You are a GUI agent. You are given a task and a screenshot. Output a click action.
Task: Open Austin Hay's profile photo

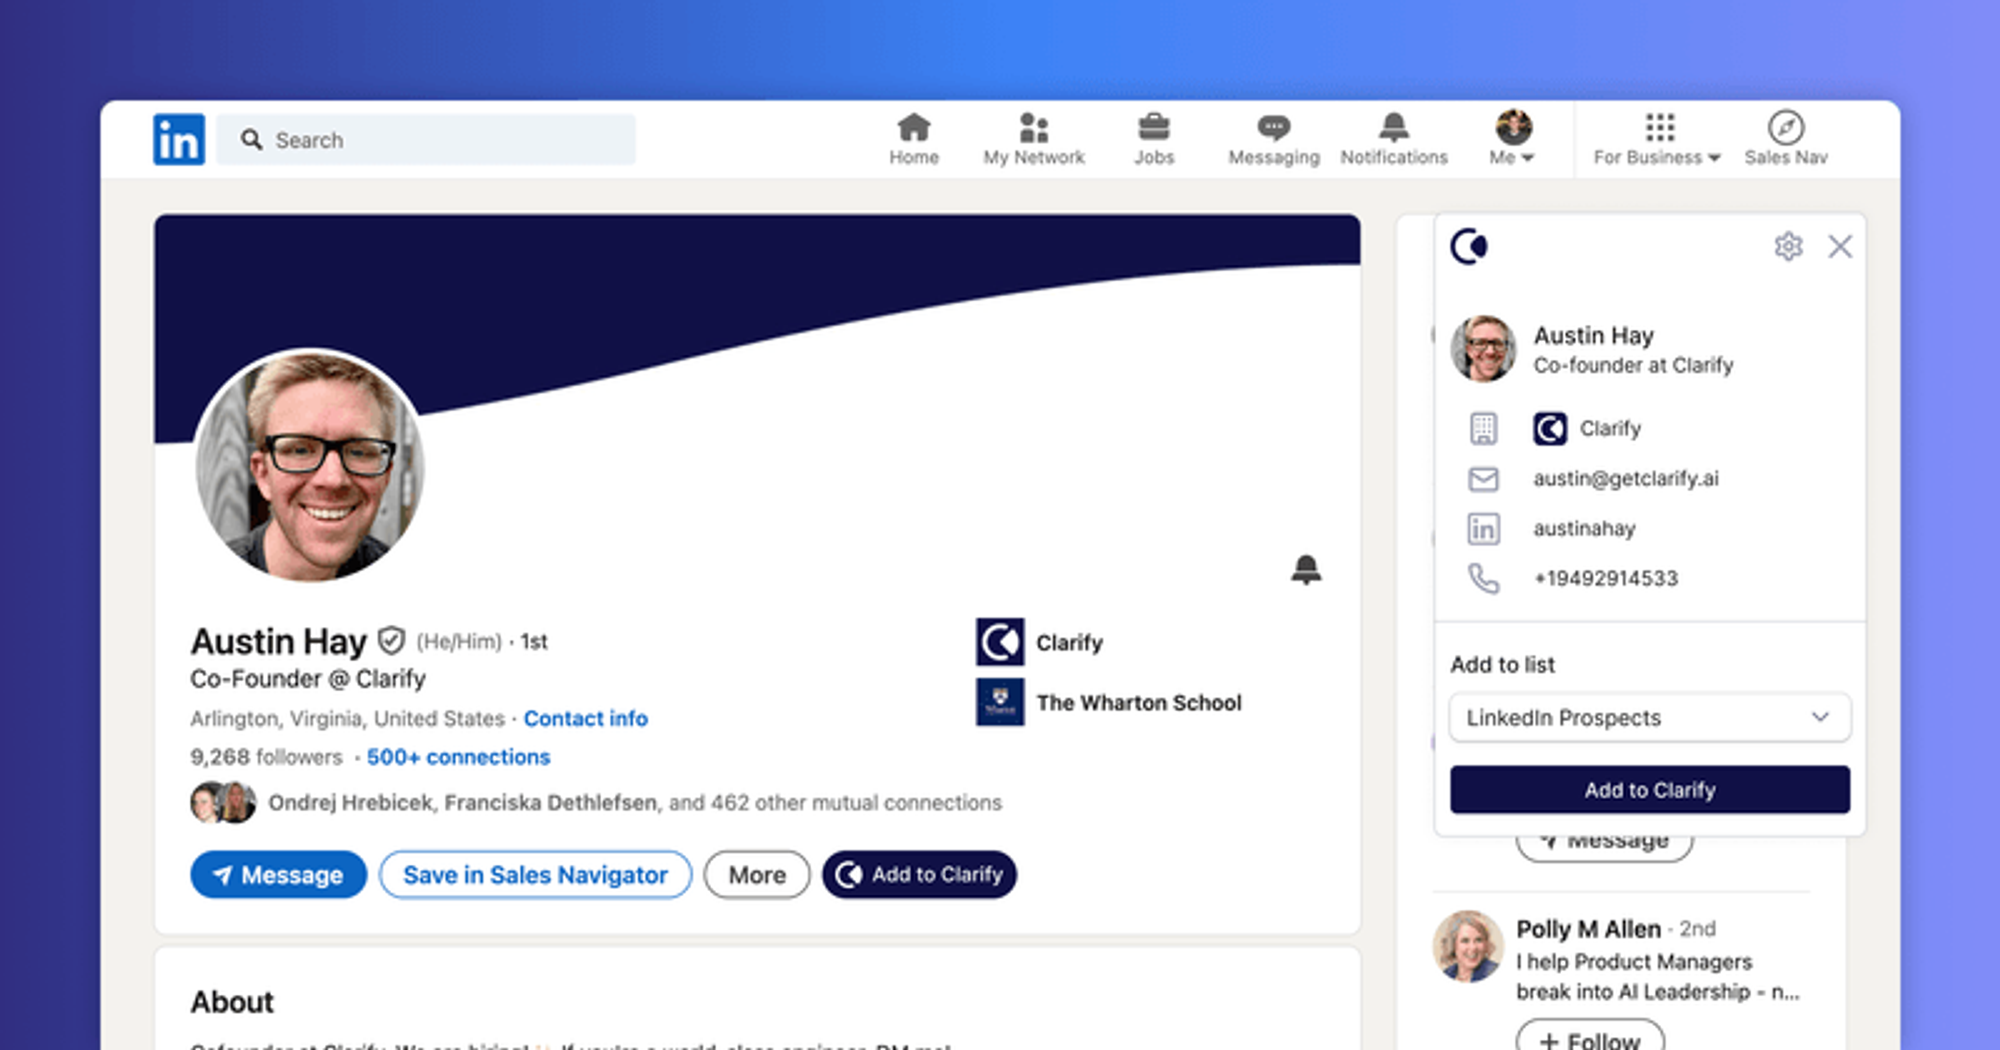310,465
